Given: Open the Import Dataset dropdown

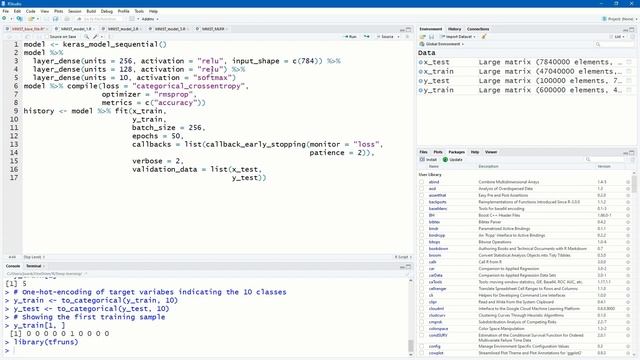Looking at the screenshot, I should (x=458, y=37).
